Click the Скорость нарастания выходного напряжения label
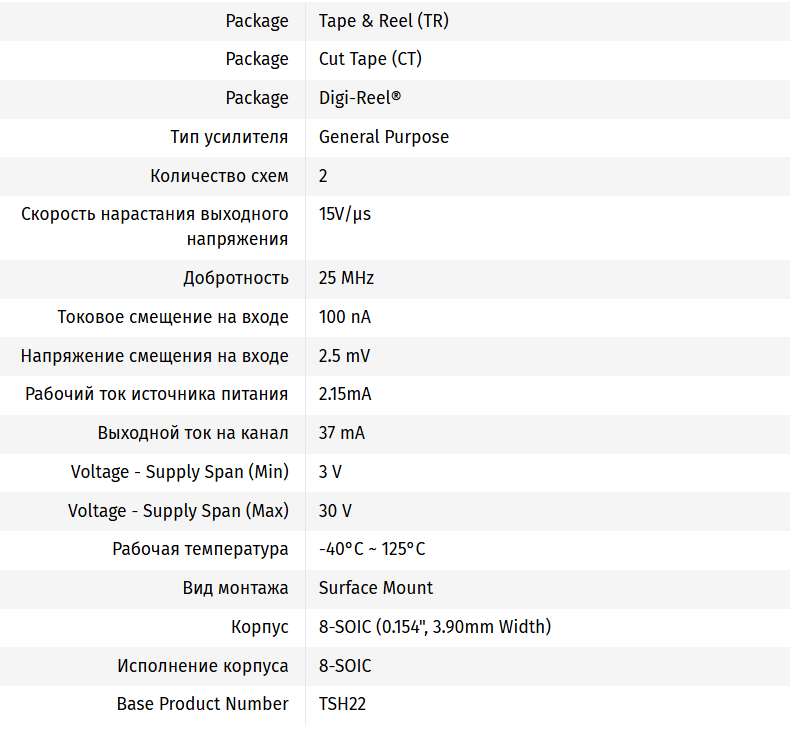The width and height of the screenshot is (790, 733). (155, 226)
